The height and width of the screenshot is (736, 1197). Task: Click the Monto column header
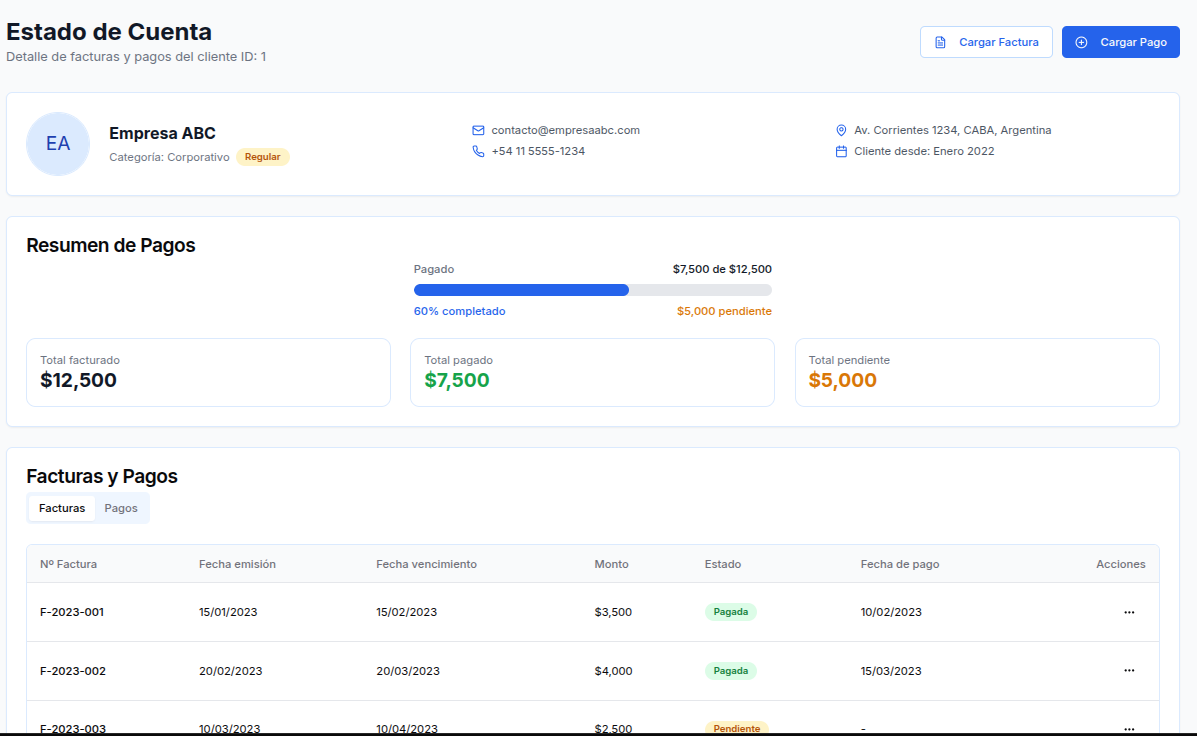click(611, 564)
